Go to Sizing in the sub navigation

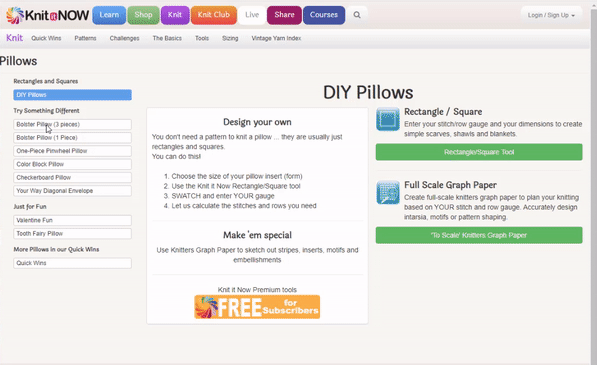(x=230, y=38)
